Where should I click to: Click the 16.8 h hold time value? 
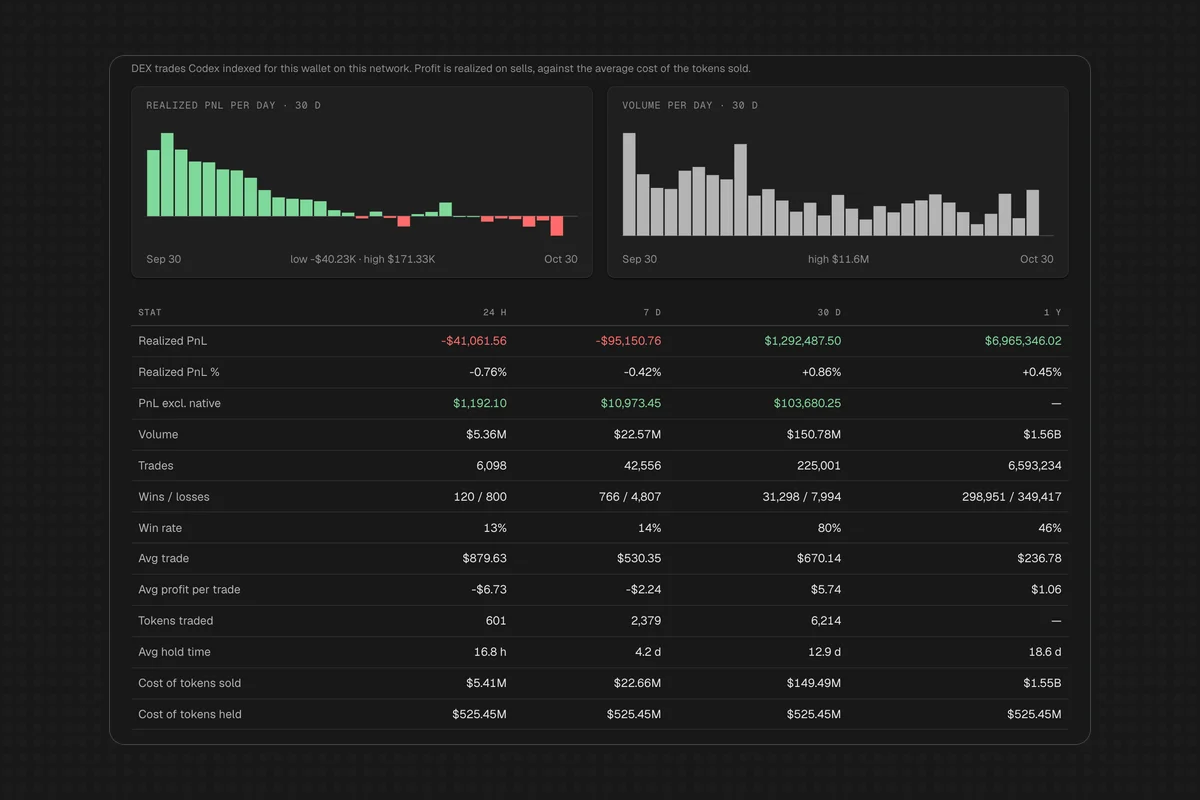488,651
